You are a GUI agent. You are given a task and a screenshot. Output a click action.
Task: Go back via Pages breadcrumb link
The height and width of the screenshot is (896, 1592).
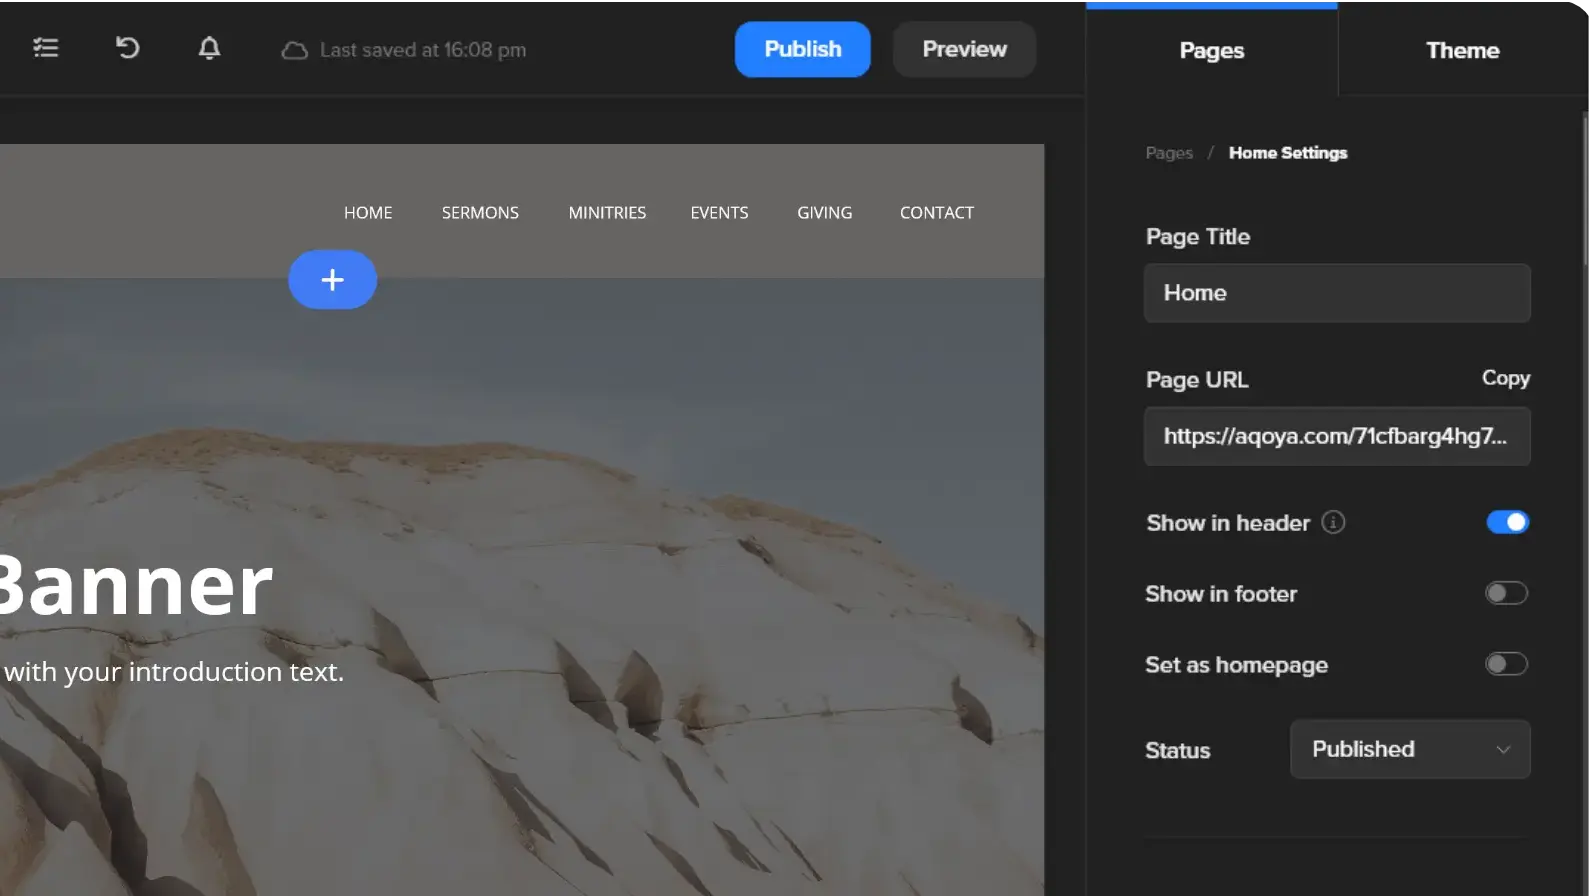tap(1169, 153)
